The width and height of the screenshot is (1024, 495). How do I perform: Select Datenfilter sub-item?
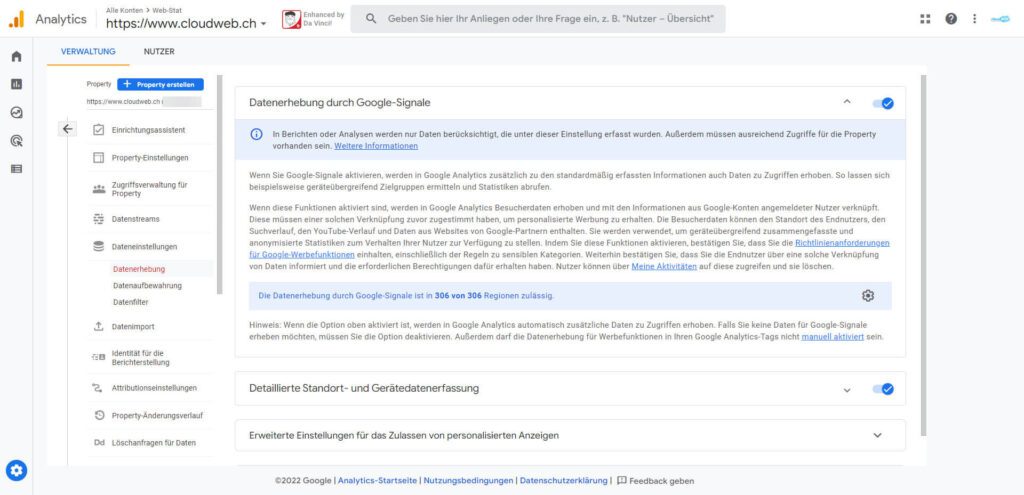point(131,302)
